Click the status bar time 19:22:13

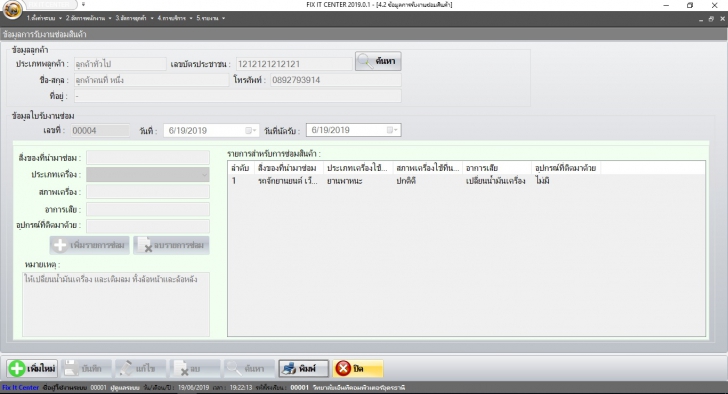[x=240, y=388]
